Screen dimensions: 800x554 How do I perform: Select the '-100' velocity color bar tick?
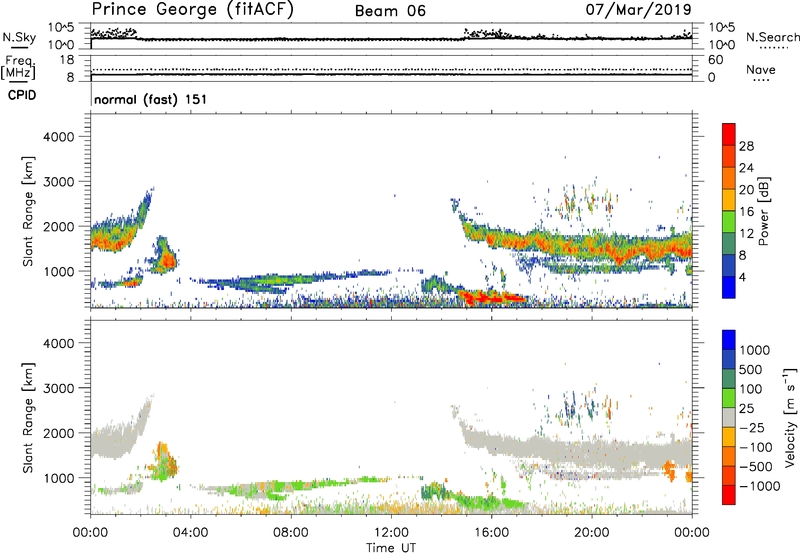click(756, 447)
